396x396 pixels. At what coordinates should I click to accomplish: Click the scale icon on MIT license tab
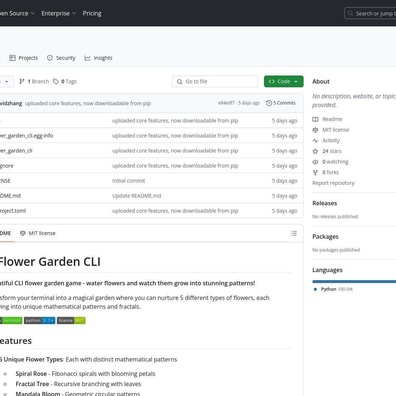(x=23, y=233)
